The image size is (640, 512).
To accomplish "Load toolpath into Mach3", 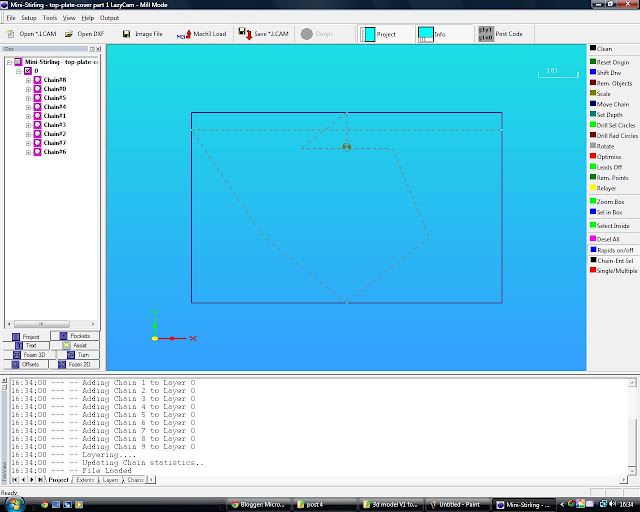I will tap(201, 34).
